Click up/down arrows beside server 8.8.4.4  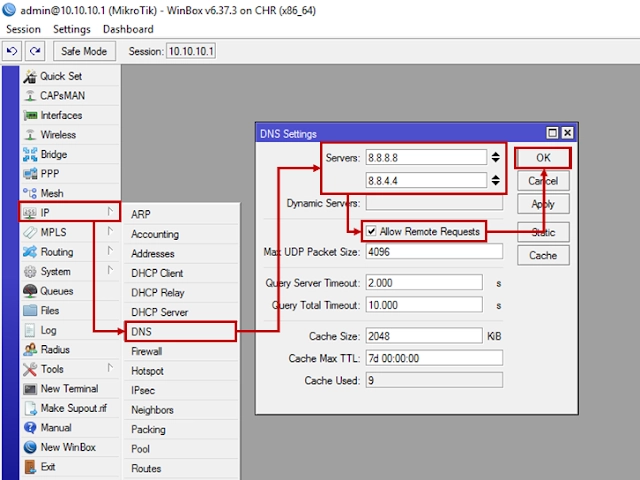(496, 180)
